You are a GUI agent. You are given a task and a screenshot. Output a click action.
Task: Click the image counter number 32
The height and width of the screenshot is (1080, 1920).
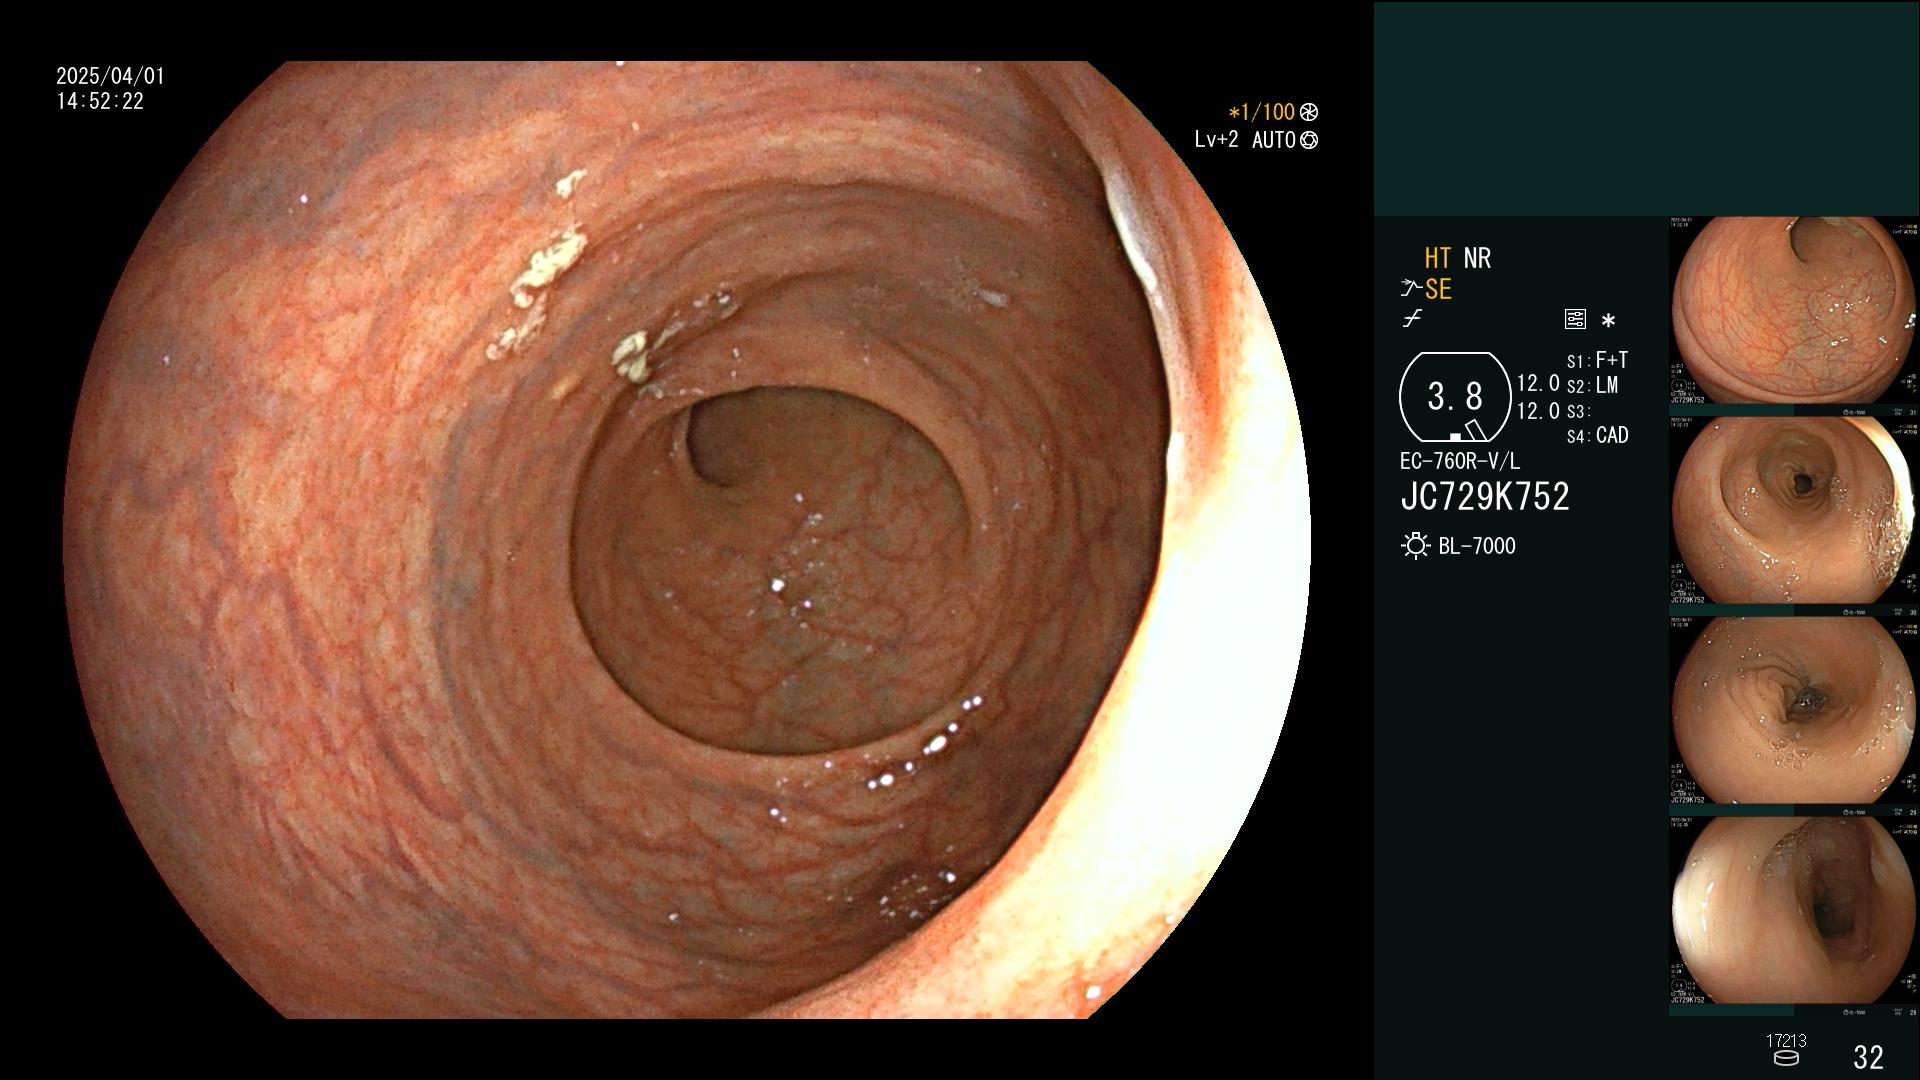click(1868, 1057)
